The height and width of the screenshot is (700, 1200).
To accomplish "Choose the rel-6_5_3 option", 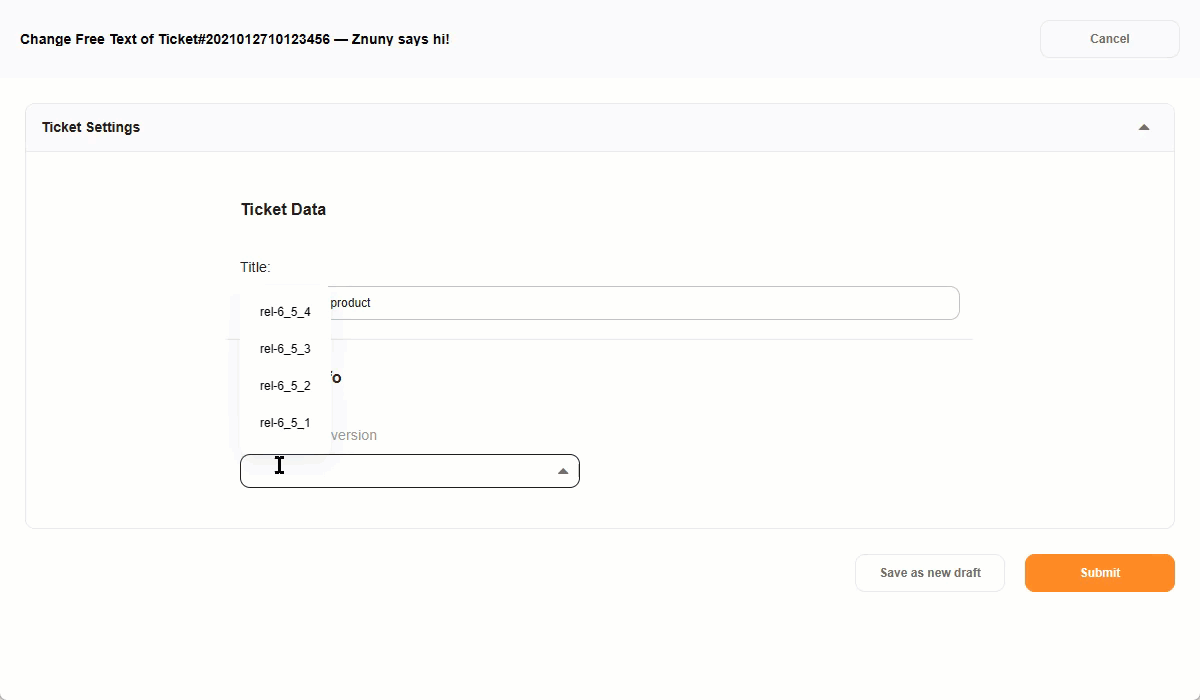I will [285, 349].
